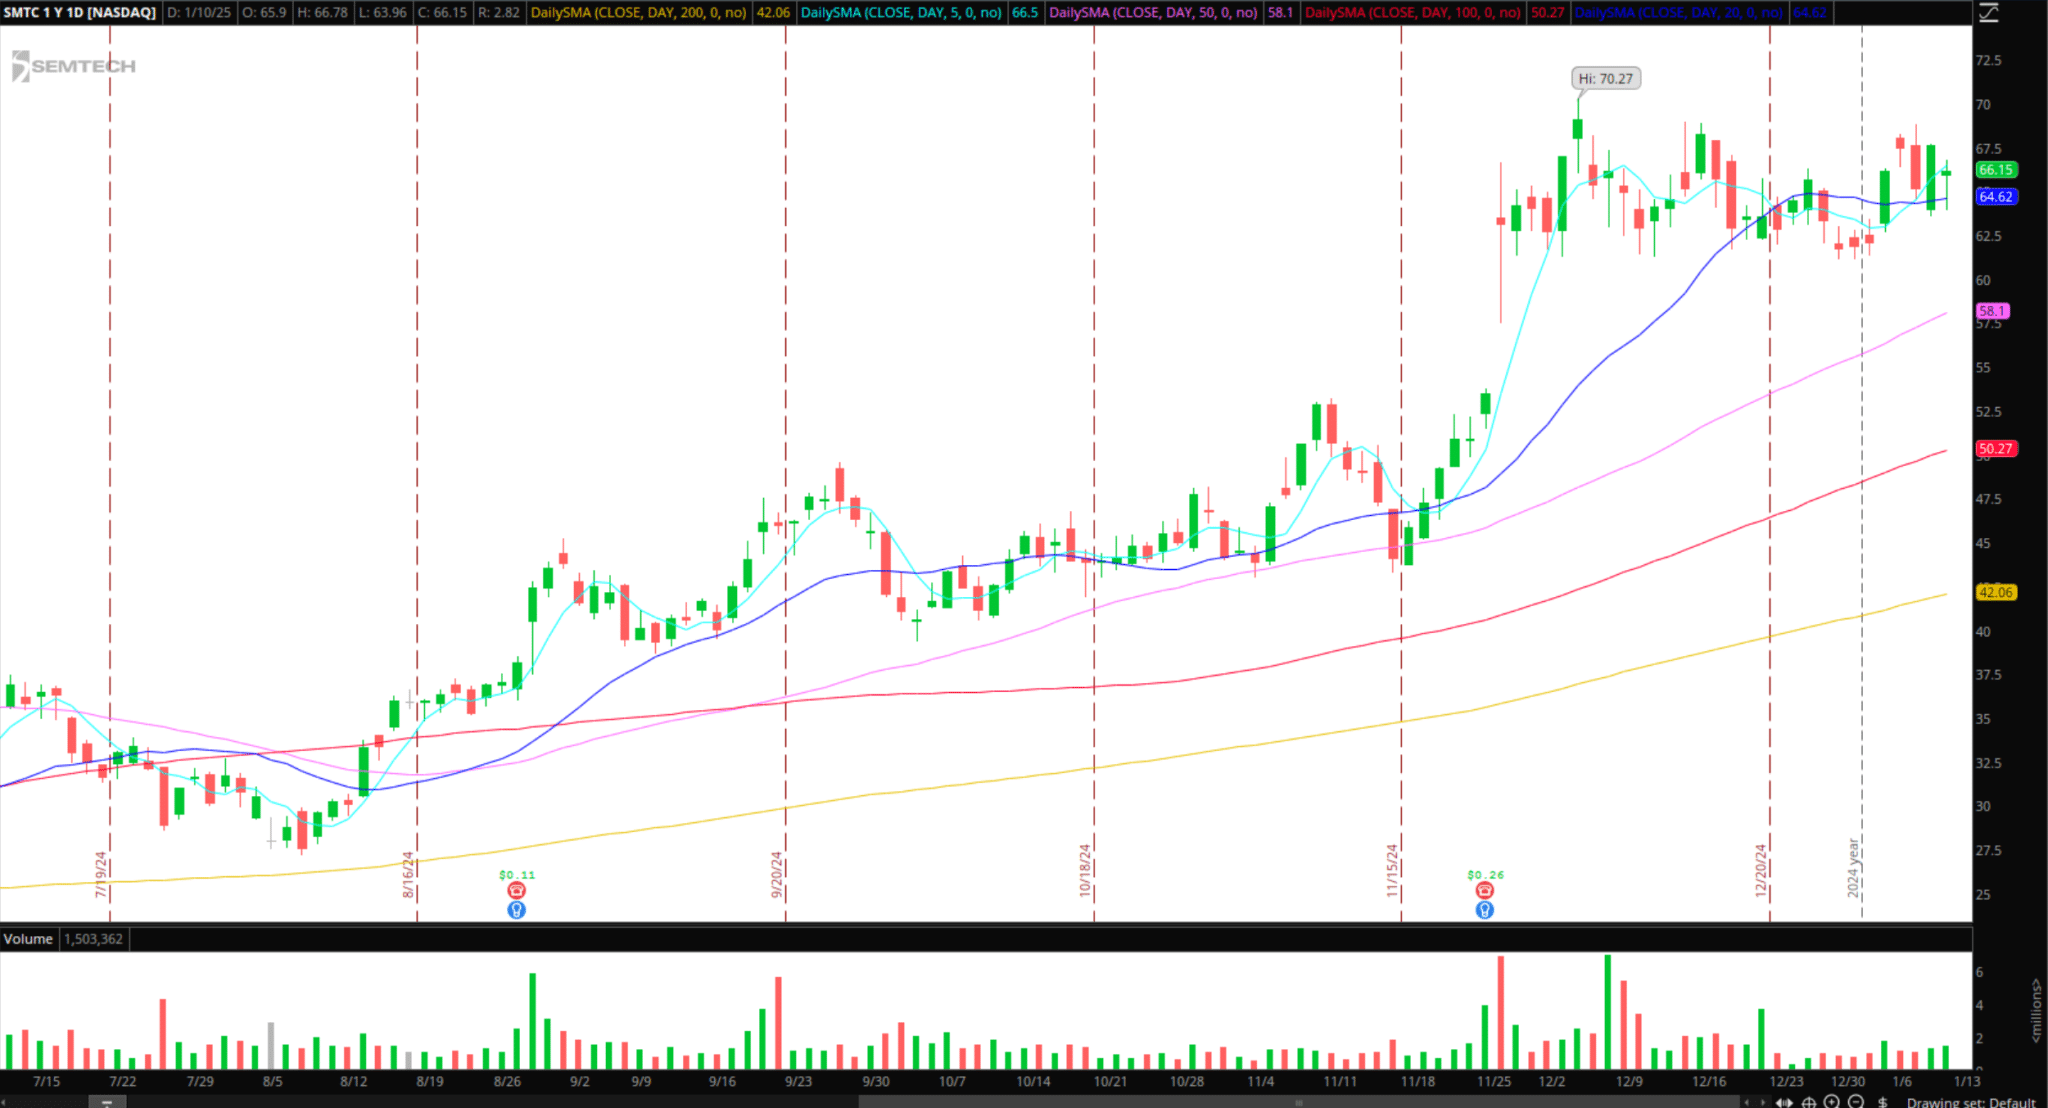Click the red earnings phone icon near 8/26
2048x1108 pixels.
516,890
